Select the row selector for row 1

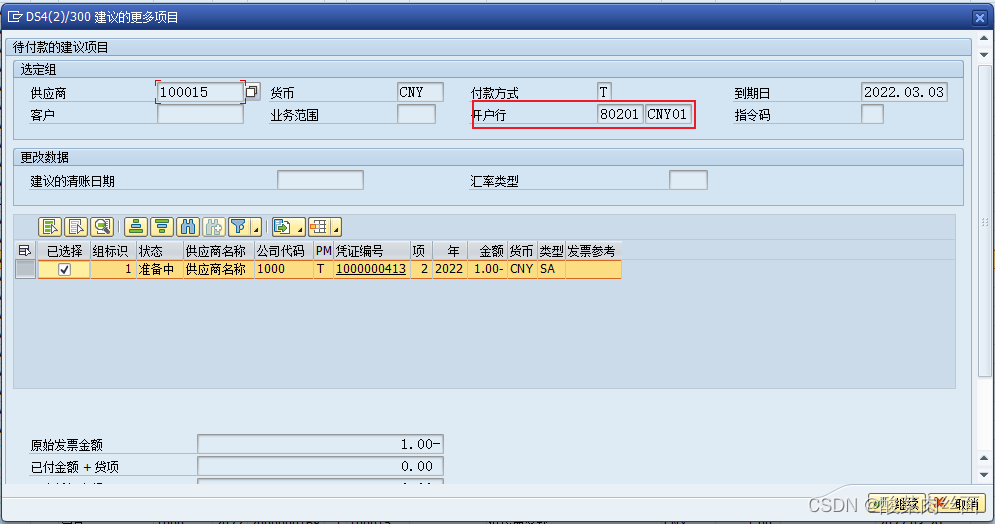point(25,269)
